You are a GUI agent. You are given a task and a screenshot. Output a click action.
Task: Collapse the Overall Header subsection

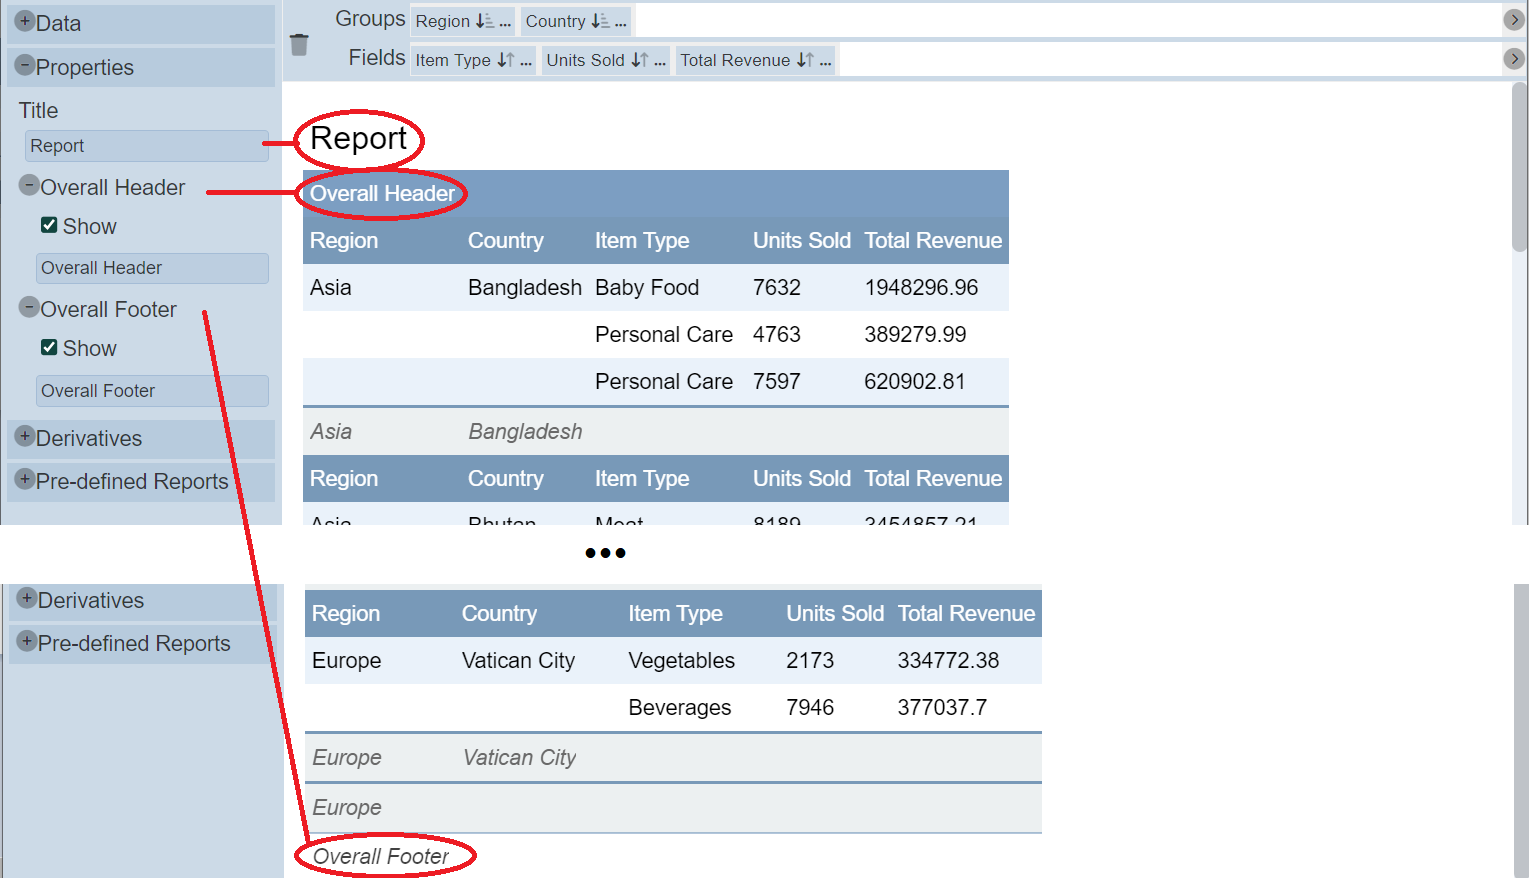(30, 186)
